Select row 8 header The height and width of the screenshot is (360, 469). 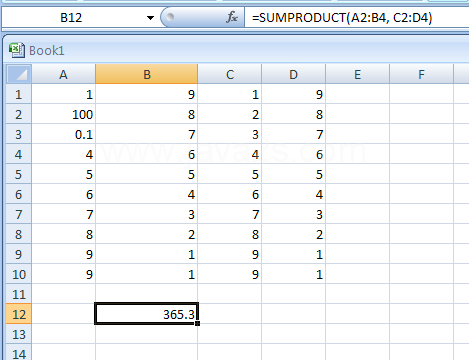tap(19, 234)
